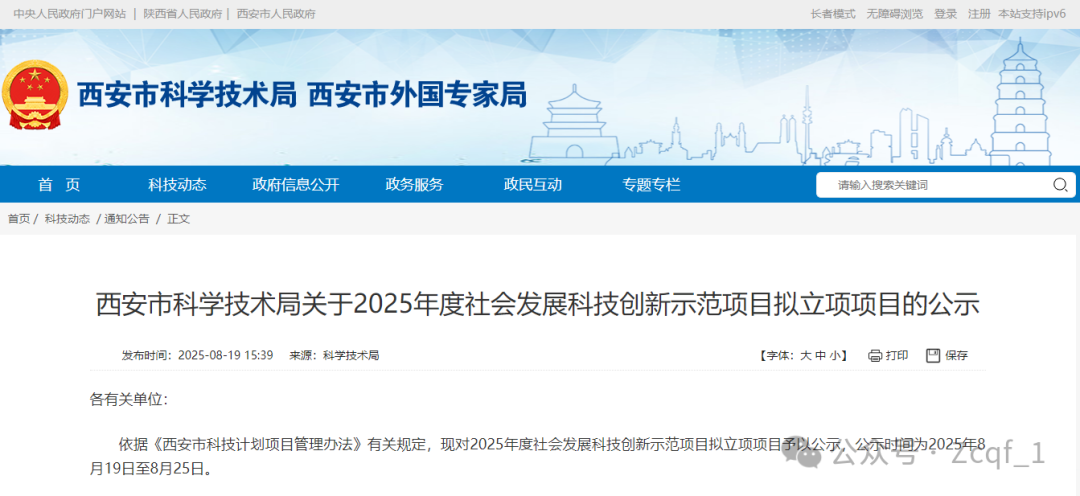
Task: Click 《西安市科技计划项目管理办法》 in body text
Action: pyautogui.click(x=258, y=444)
